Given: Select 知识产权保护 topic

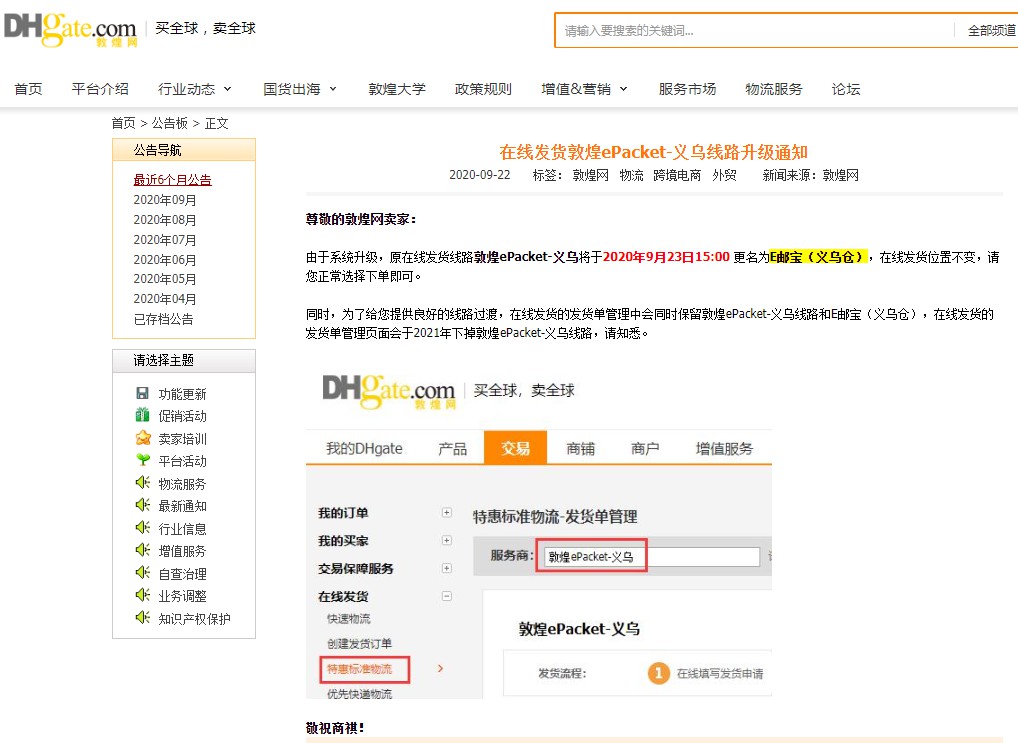Looking at the screenshot, I should click(194, 619).
